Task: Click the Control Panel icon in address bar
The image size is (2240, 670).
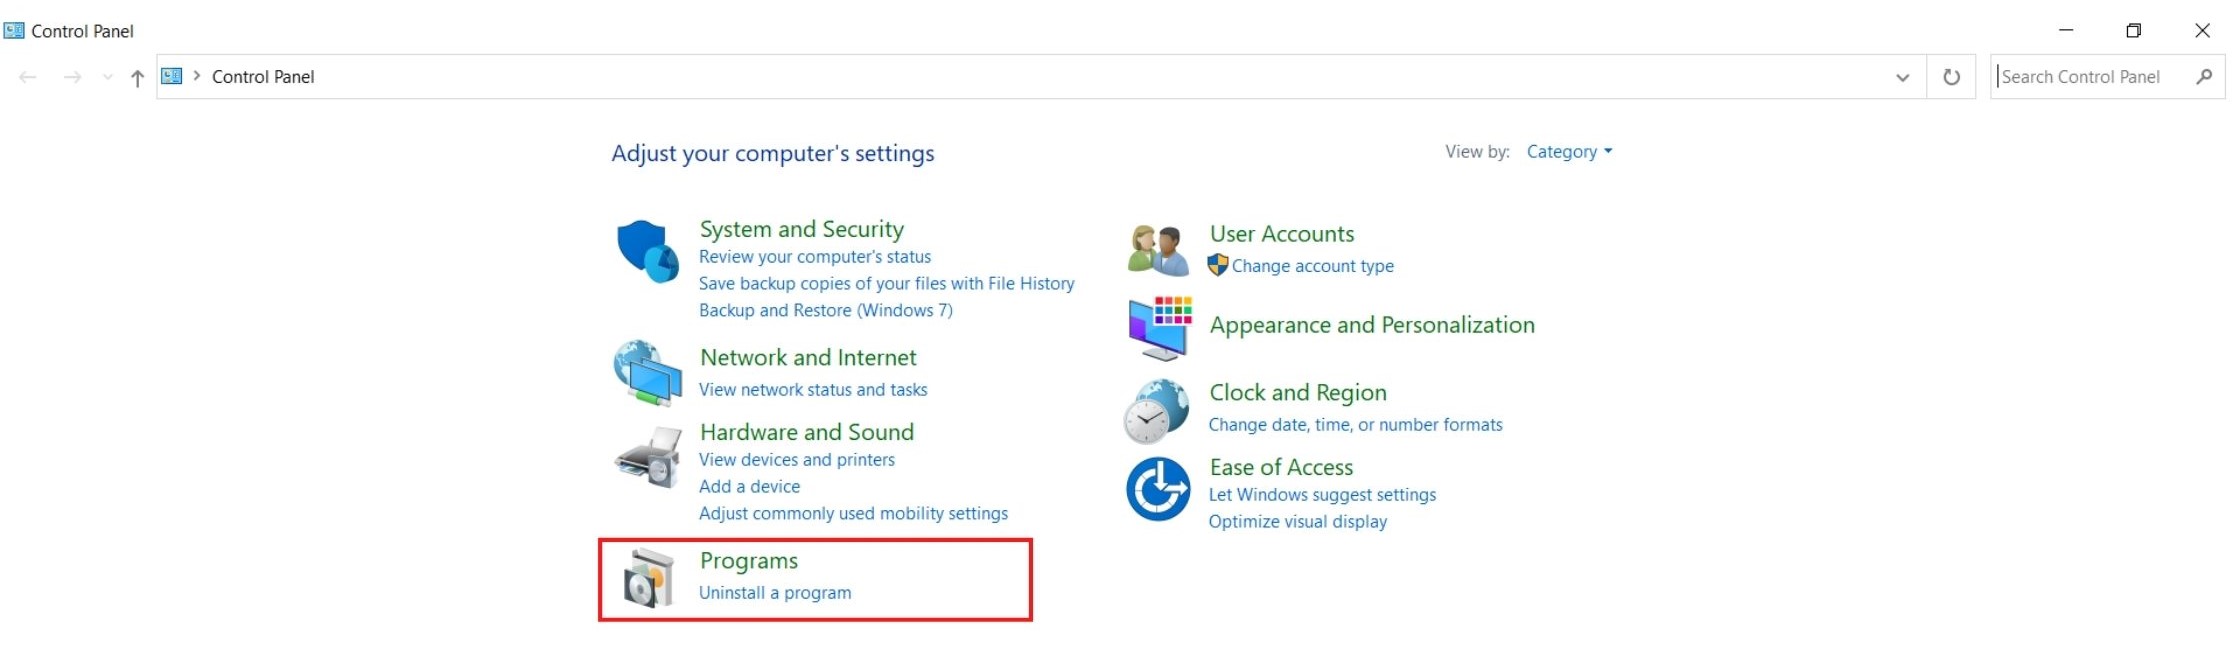Action: tap(172, 76)
